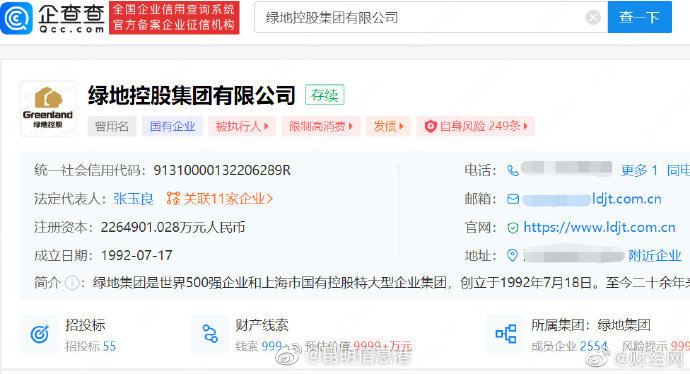The height and width of the screenshot is (374, 690).
Task: Select registered capital 2264901.028万元人民币
Action: coord(173,227)
